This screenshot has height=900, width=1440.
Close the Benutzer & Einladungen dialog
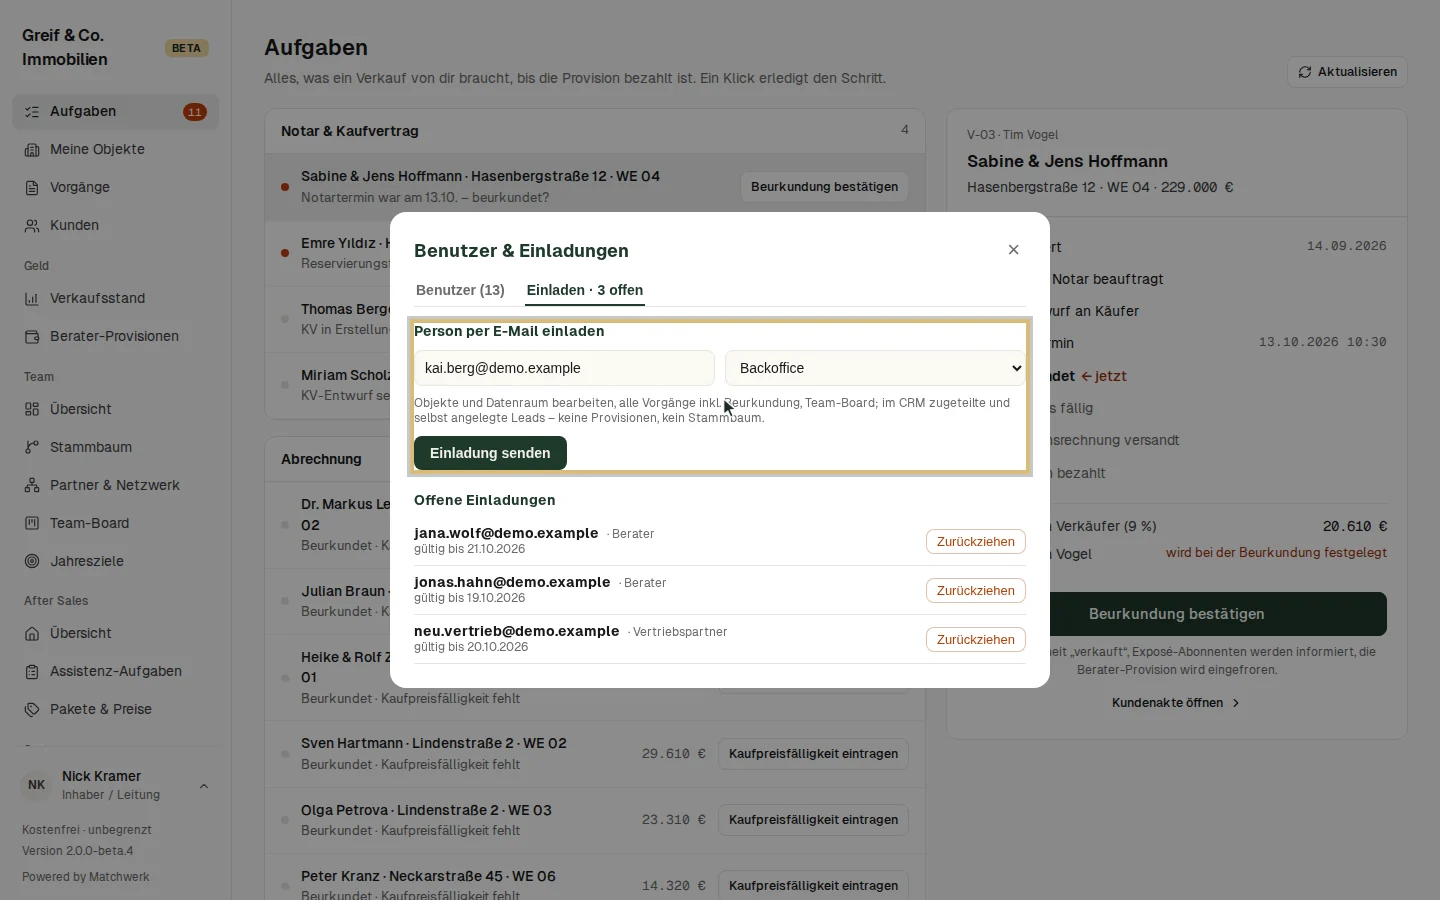(1013, 250)
